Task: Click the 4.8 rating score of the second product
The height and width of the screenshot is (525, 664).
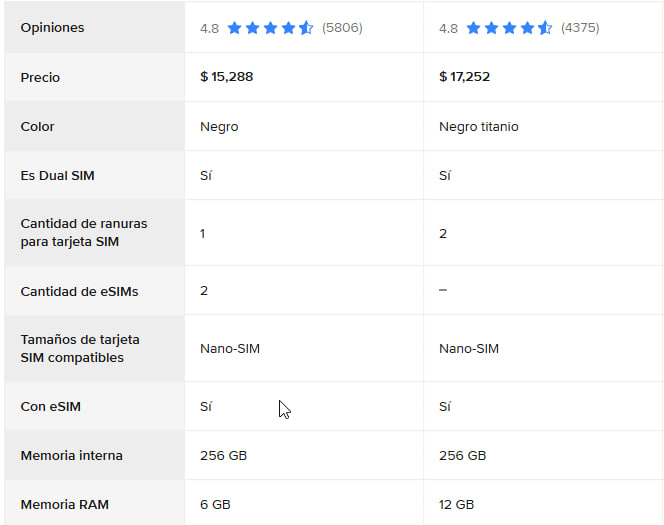Action: pos(448,28)
